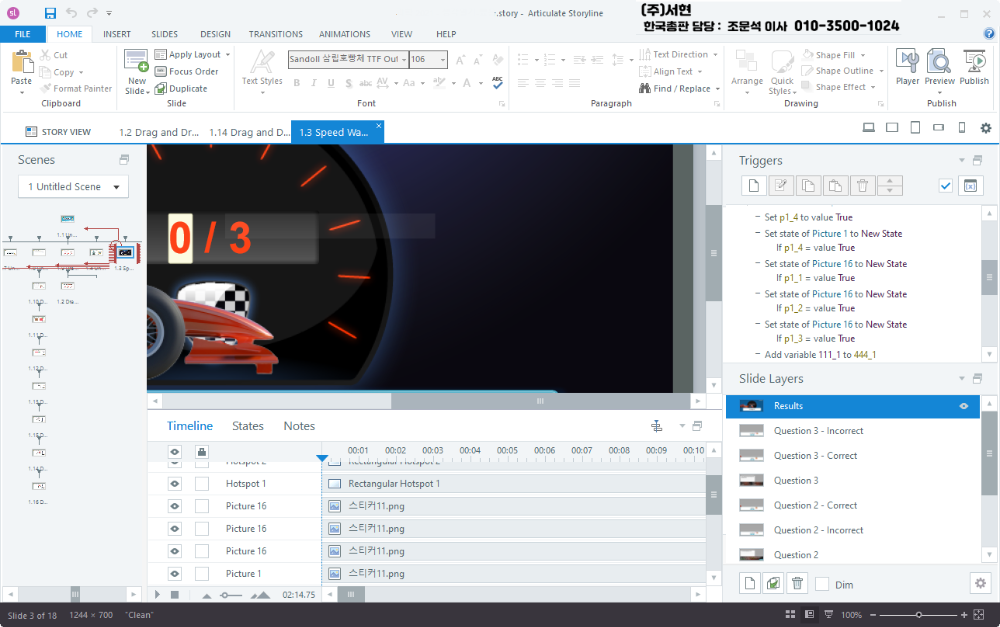1000x627 pixels.
Task: Enable the Dim checkbox
Action: point(822,584)
